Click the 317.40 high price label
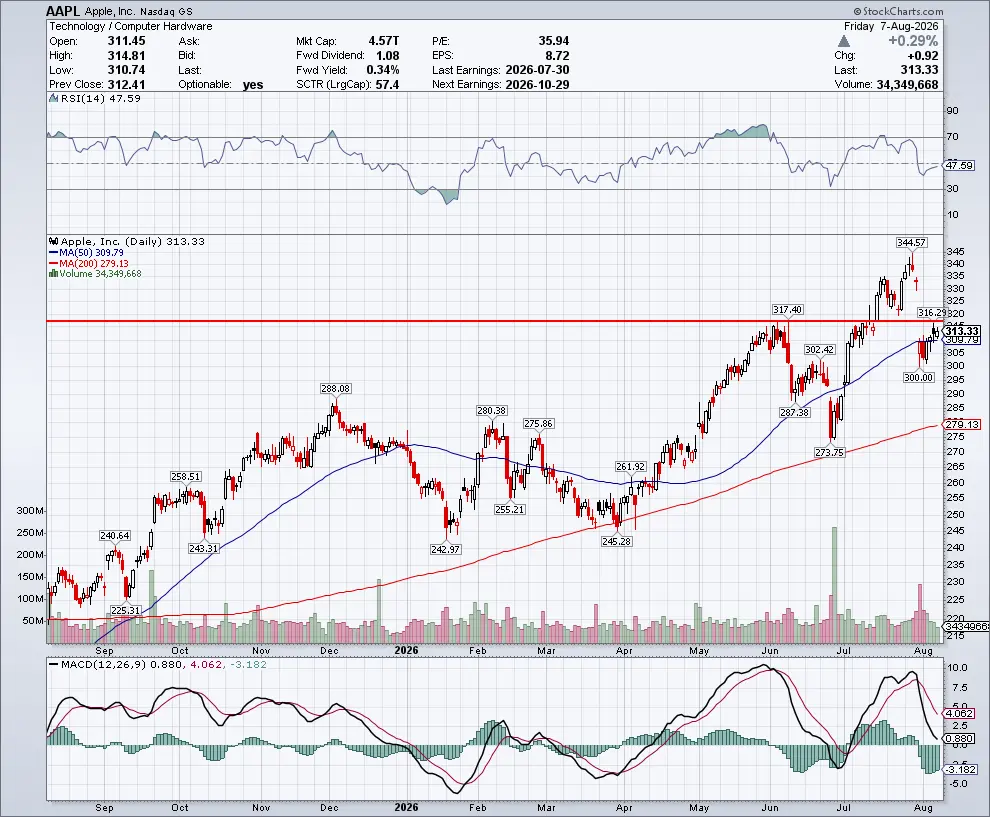The image size is (990, 817). 787,309
